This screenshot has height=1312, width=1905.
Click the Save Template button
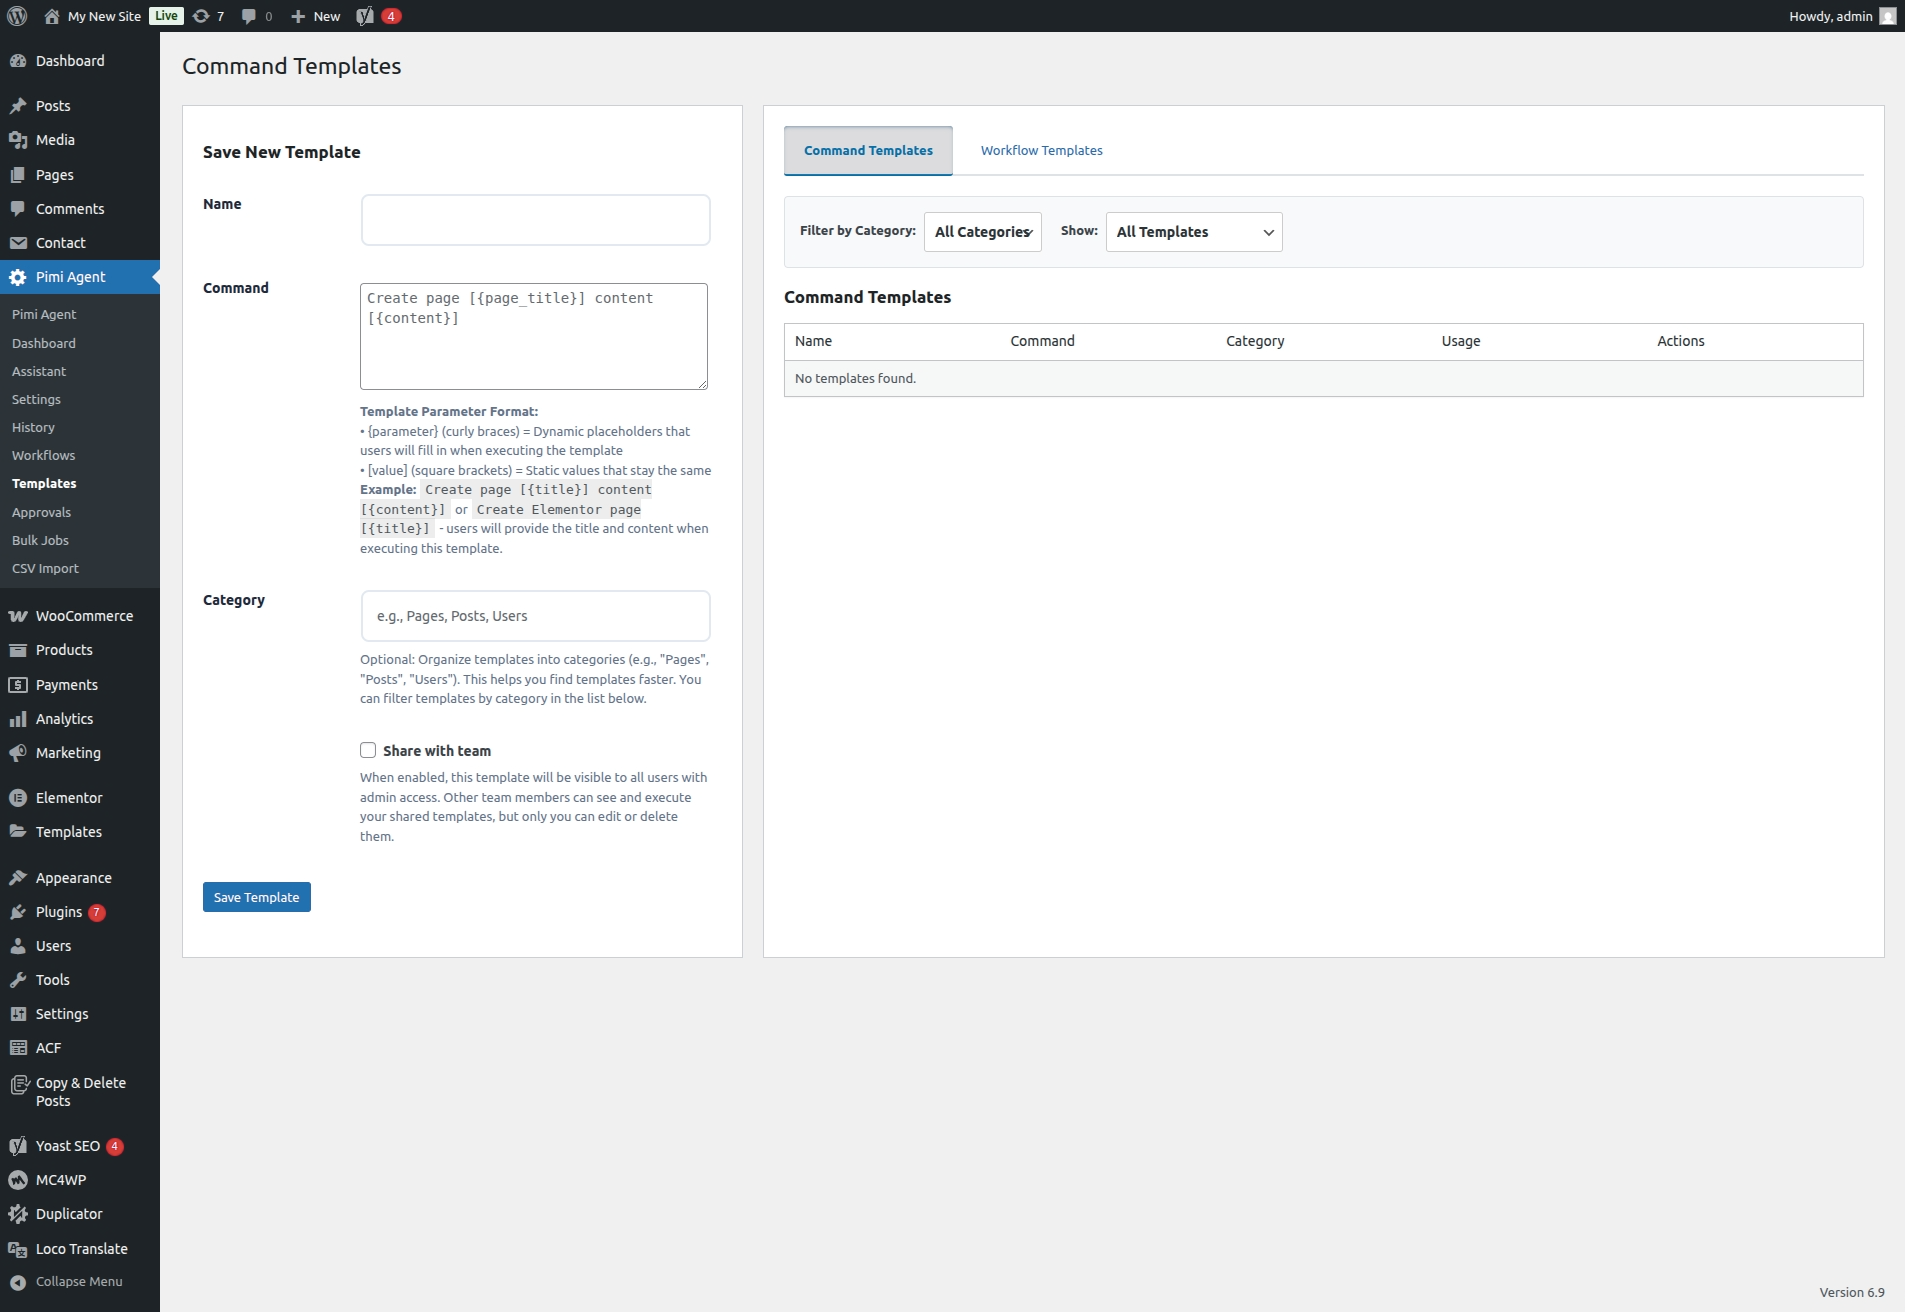coord(257,897)
